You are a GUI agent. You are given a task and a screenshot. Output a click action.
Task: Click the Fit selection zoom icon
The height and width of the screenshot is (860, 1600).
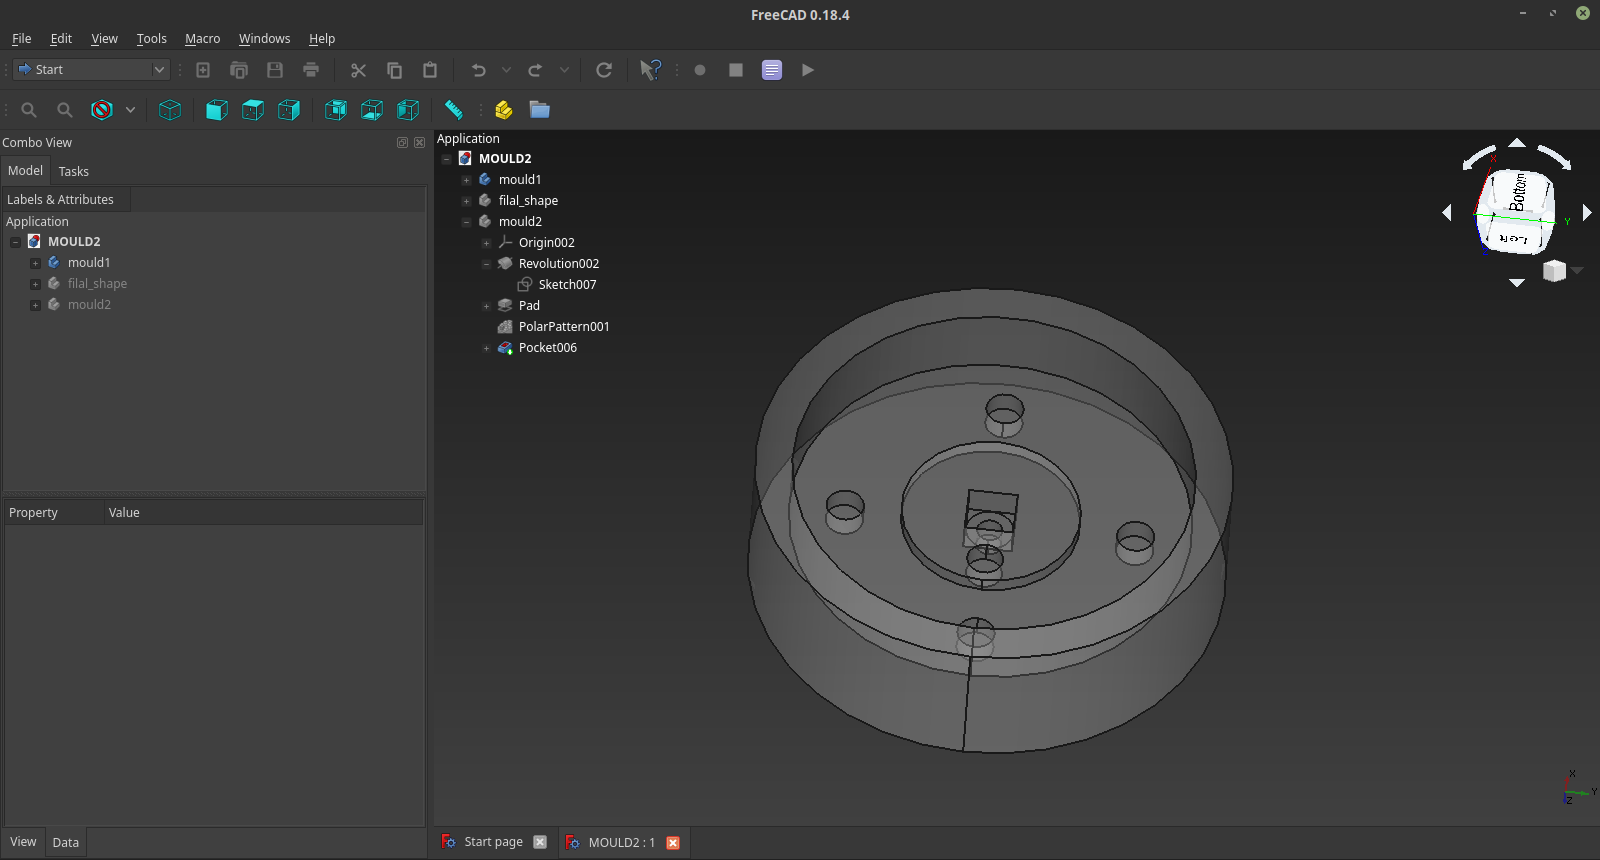[65, 110]
